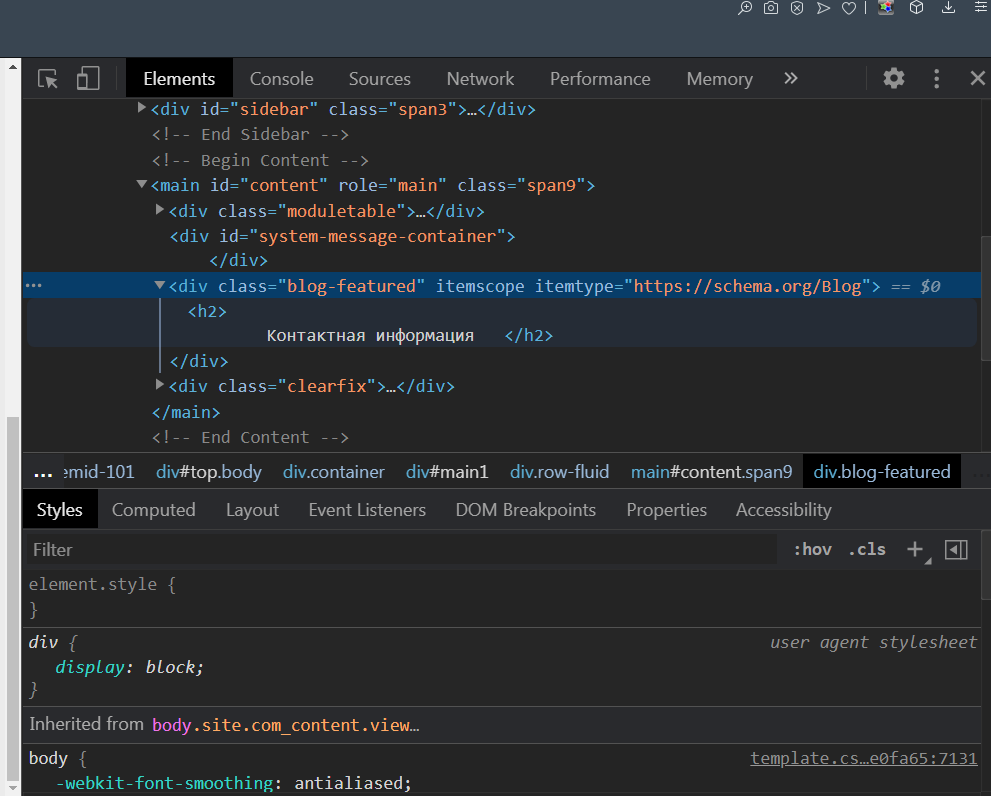
Task: Toggle the :hov element state panel
Action: tap(813, 549)
